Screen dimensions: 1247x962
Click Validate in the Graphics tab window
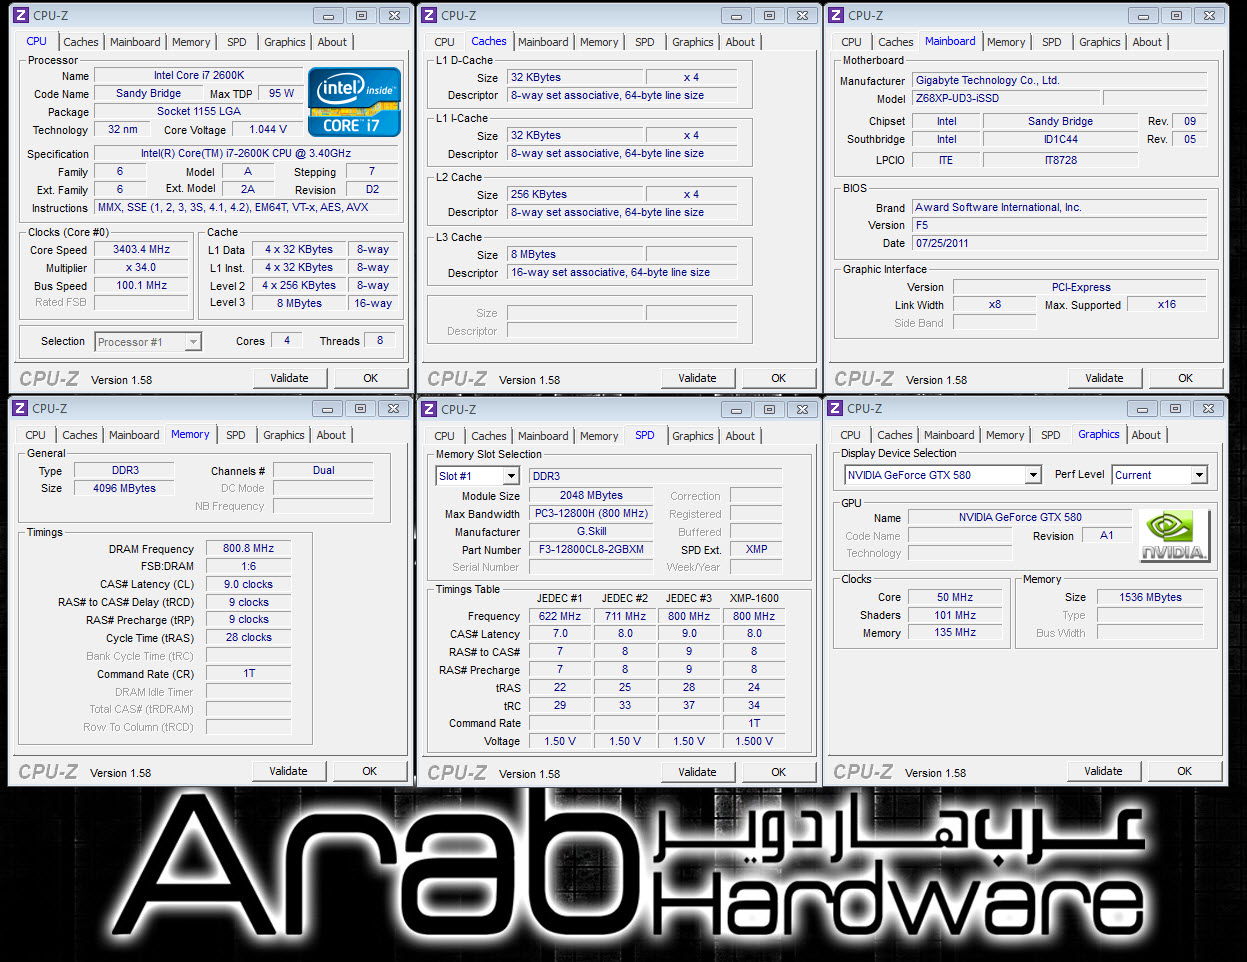1103,771
